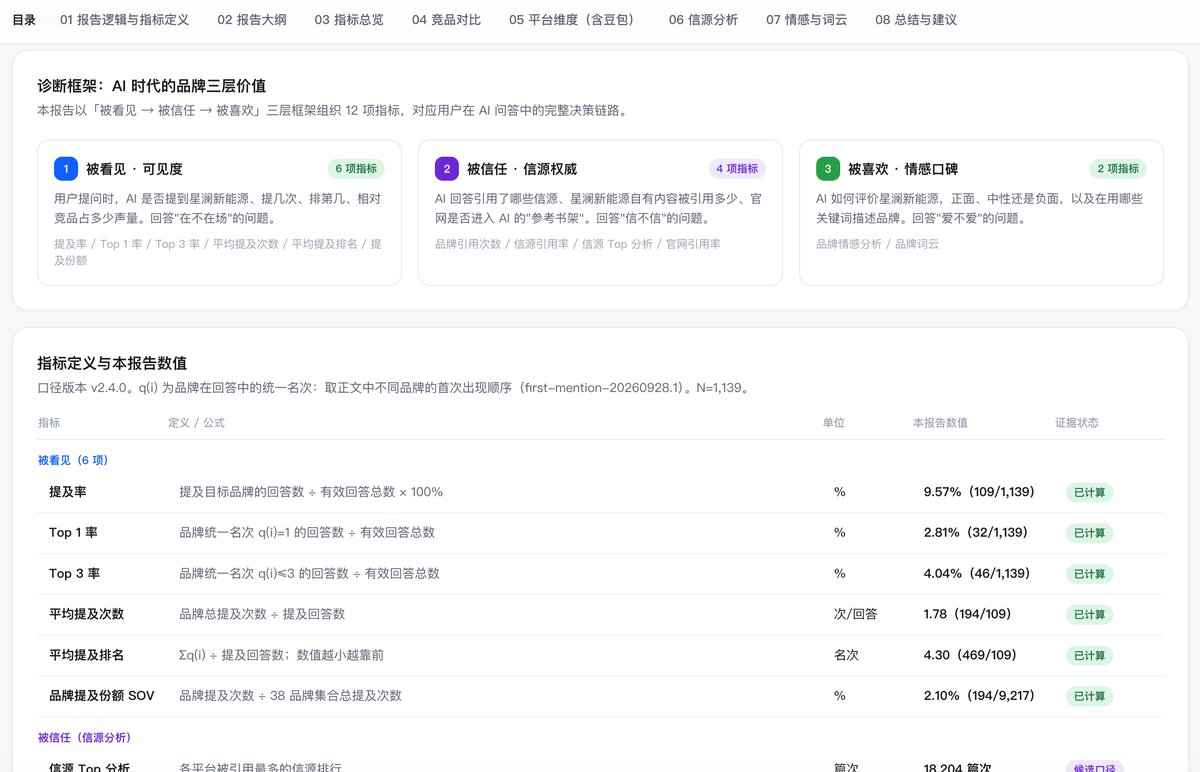Click the 品牌提及份额 SOV row name
1200x772 pixels.
tap(102, 696)
